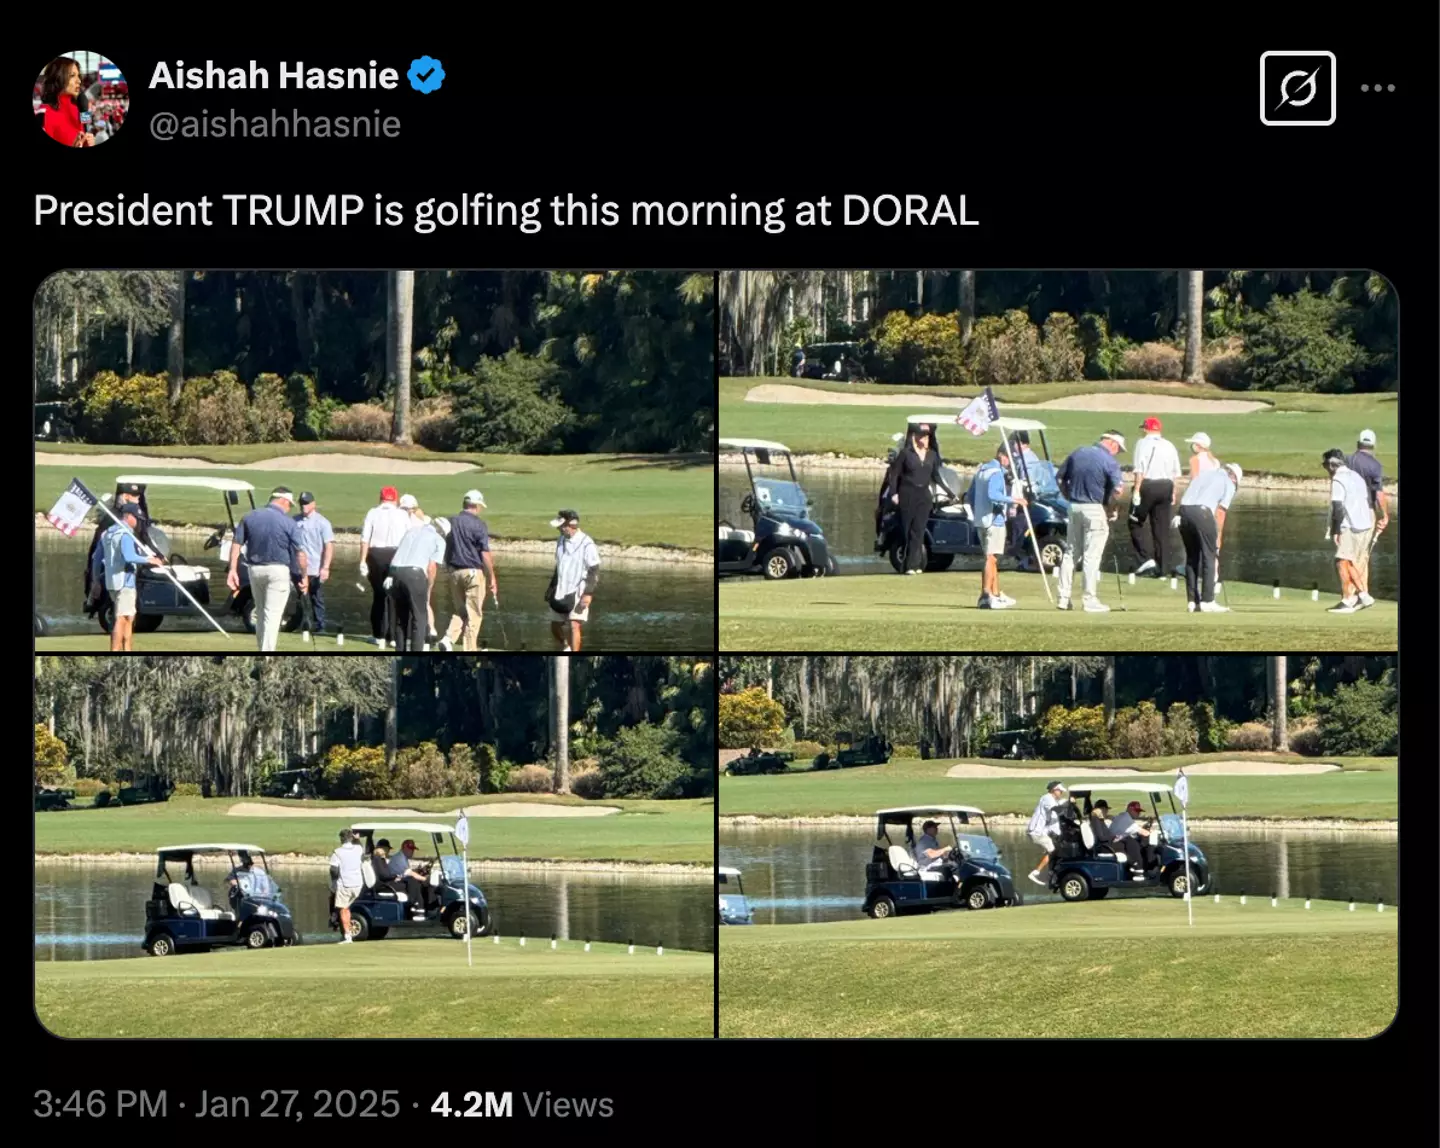This screenshot has width=1440, height=1148.
Task: Click the blue verified checkmark badge
Action: 427,76
